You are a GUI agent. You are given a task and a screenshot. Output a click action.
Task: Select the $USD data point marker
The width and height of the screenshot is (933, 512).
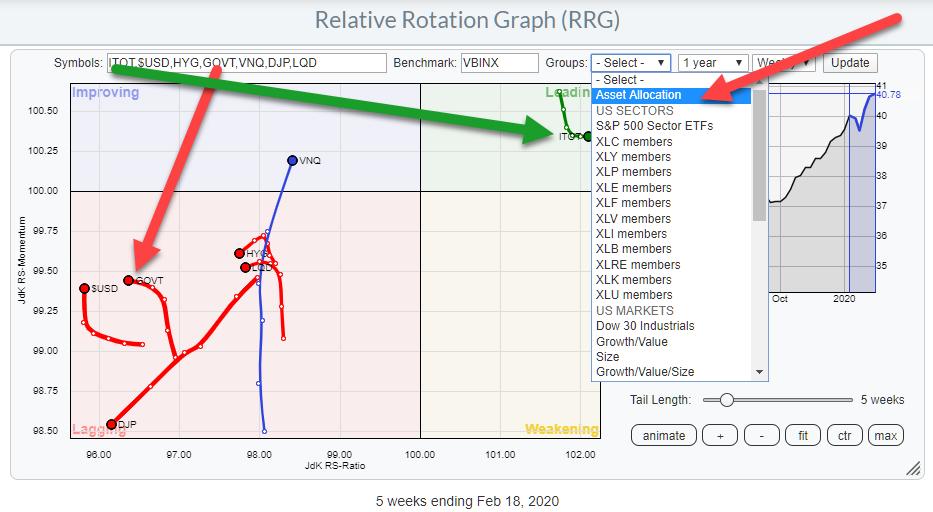click(84, 288)
